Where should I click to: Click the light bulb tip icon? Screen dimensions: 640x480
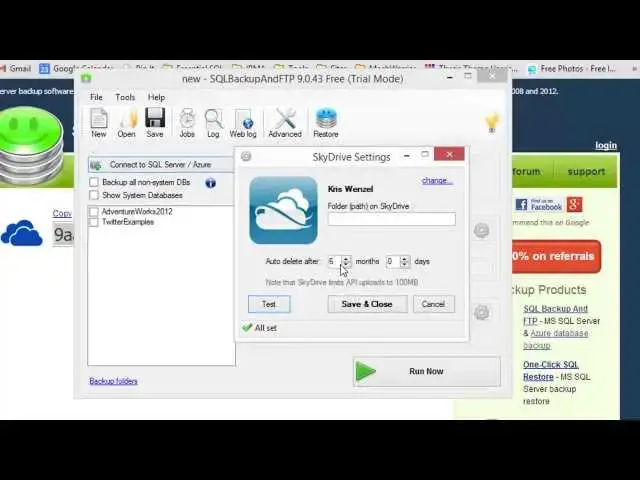pos(492,122)
